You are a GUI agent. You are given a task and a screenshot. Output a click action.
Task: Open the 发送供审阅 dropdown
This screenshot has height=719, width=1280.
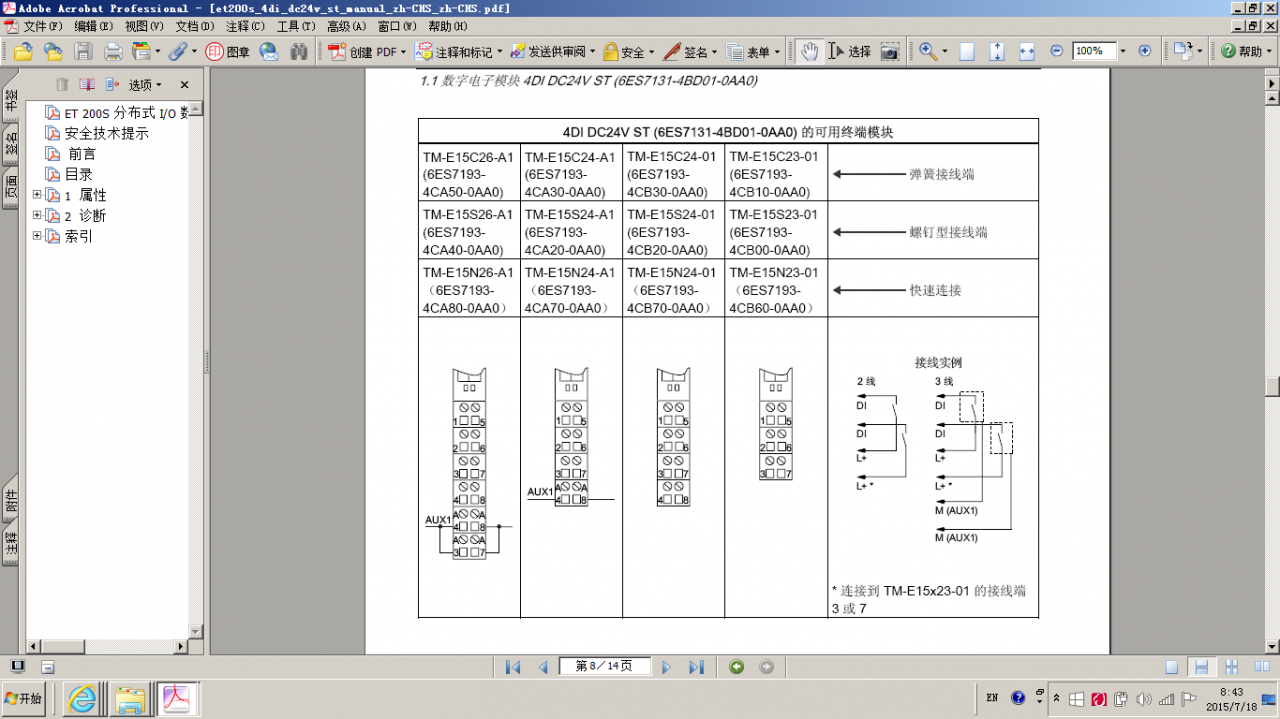click(x=553, y=52)
